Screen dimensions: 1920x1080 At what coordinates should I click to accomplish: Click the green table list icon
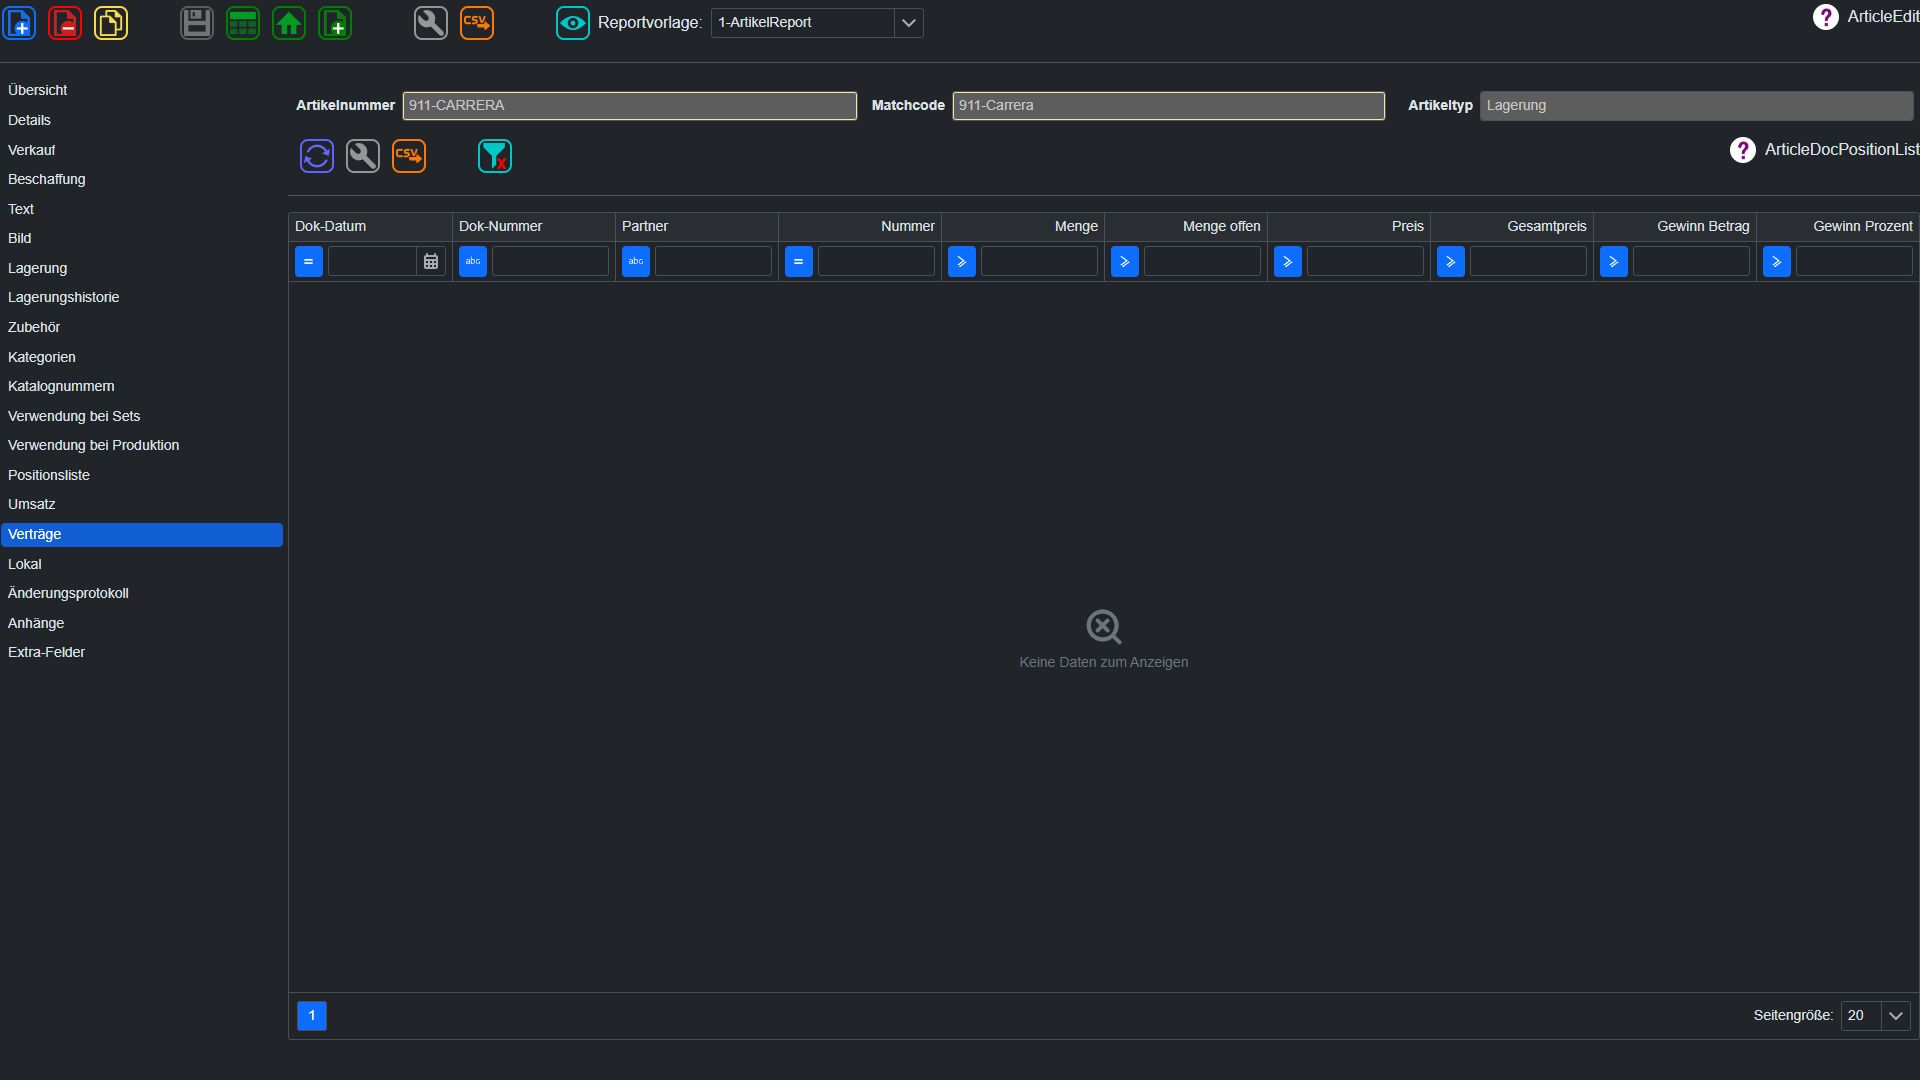coord(243,22)
